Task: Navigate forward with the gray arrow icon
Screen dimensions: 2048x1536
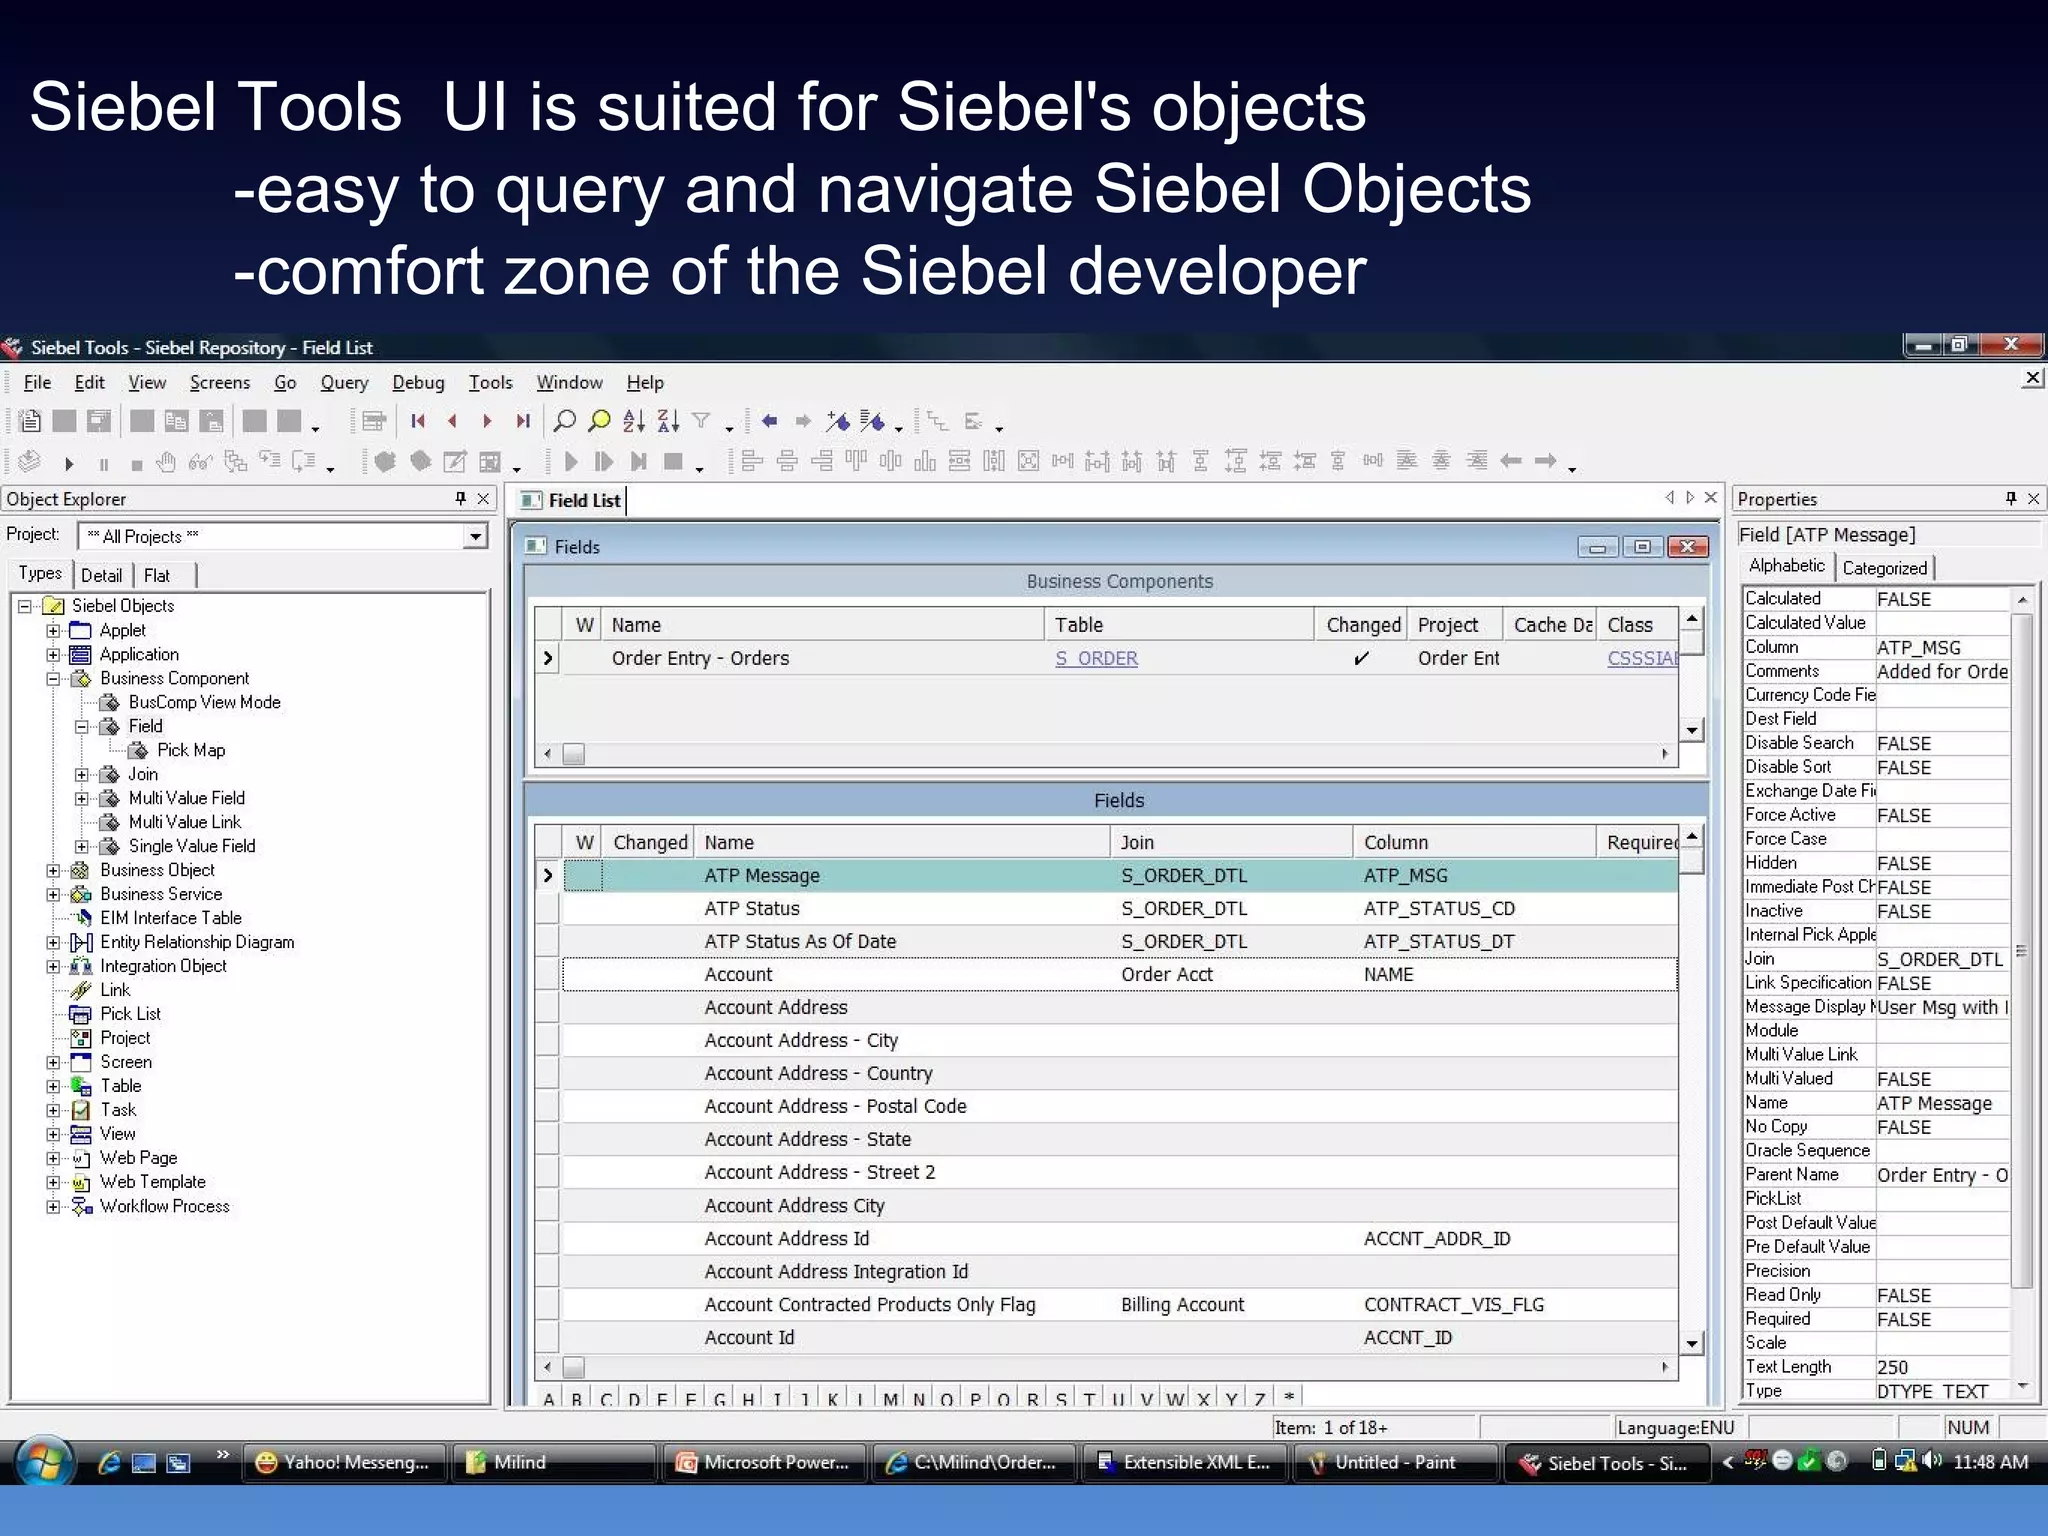Action: click(x=803, y=421)
